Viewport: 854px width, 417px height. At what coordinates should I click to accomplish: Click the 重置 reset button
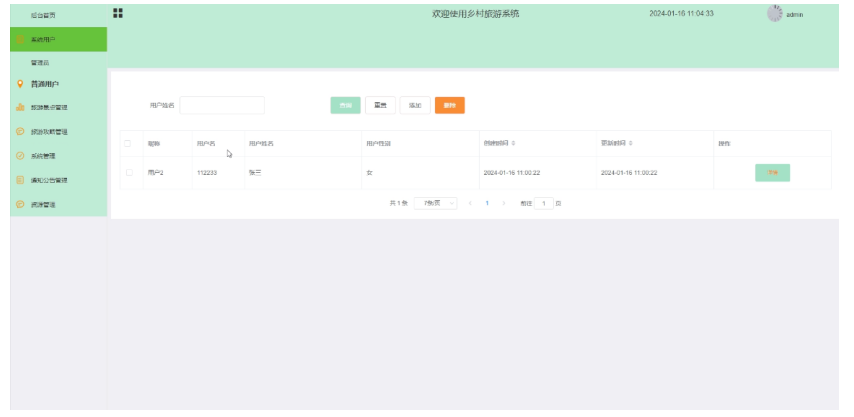380,105
